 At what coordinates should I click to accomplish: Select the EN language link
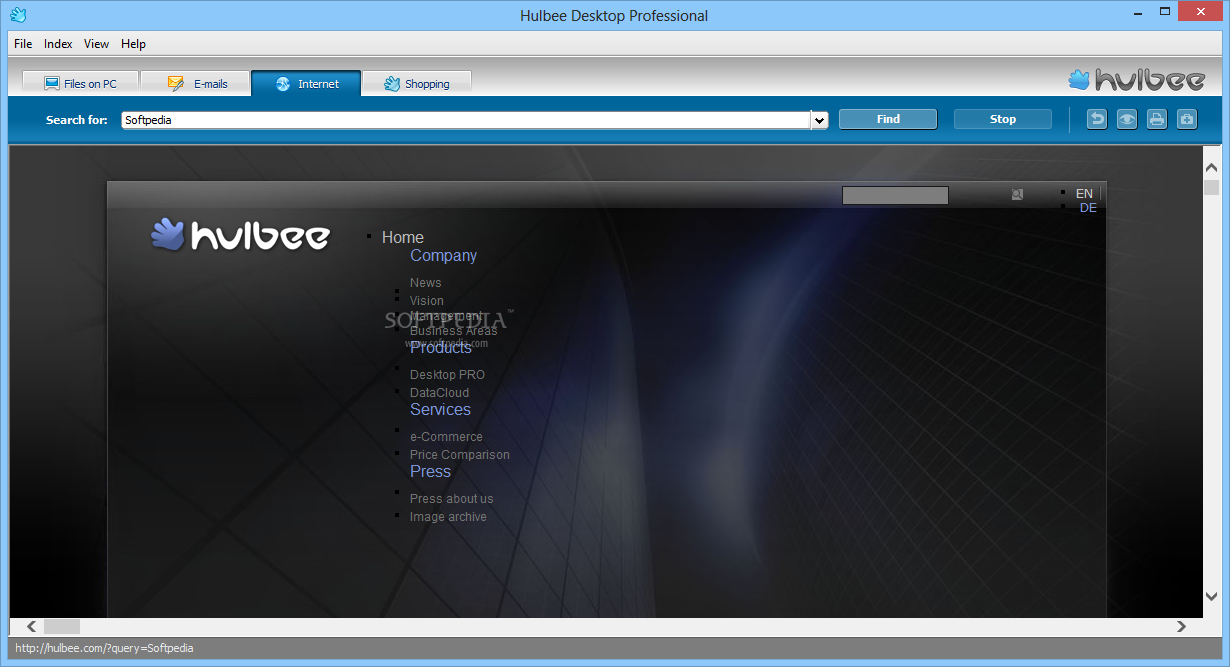[1084, 193]
